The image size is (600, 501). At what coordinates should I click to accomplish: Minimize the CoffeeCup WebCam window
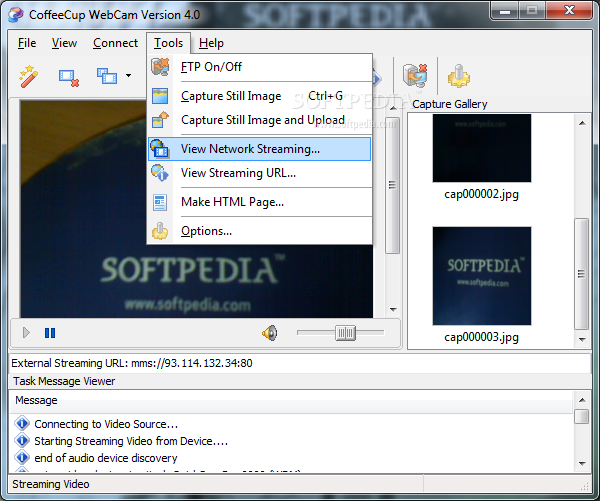(505, 11)
